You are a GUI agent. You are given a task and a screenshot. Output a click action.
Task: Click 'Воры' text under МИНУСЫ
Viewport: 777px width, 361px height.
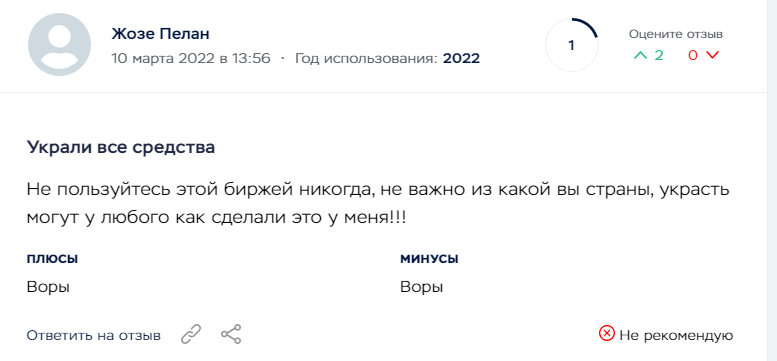[x=422, y=287]
